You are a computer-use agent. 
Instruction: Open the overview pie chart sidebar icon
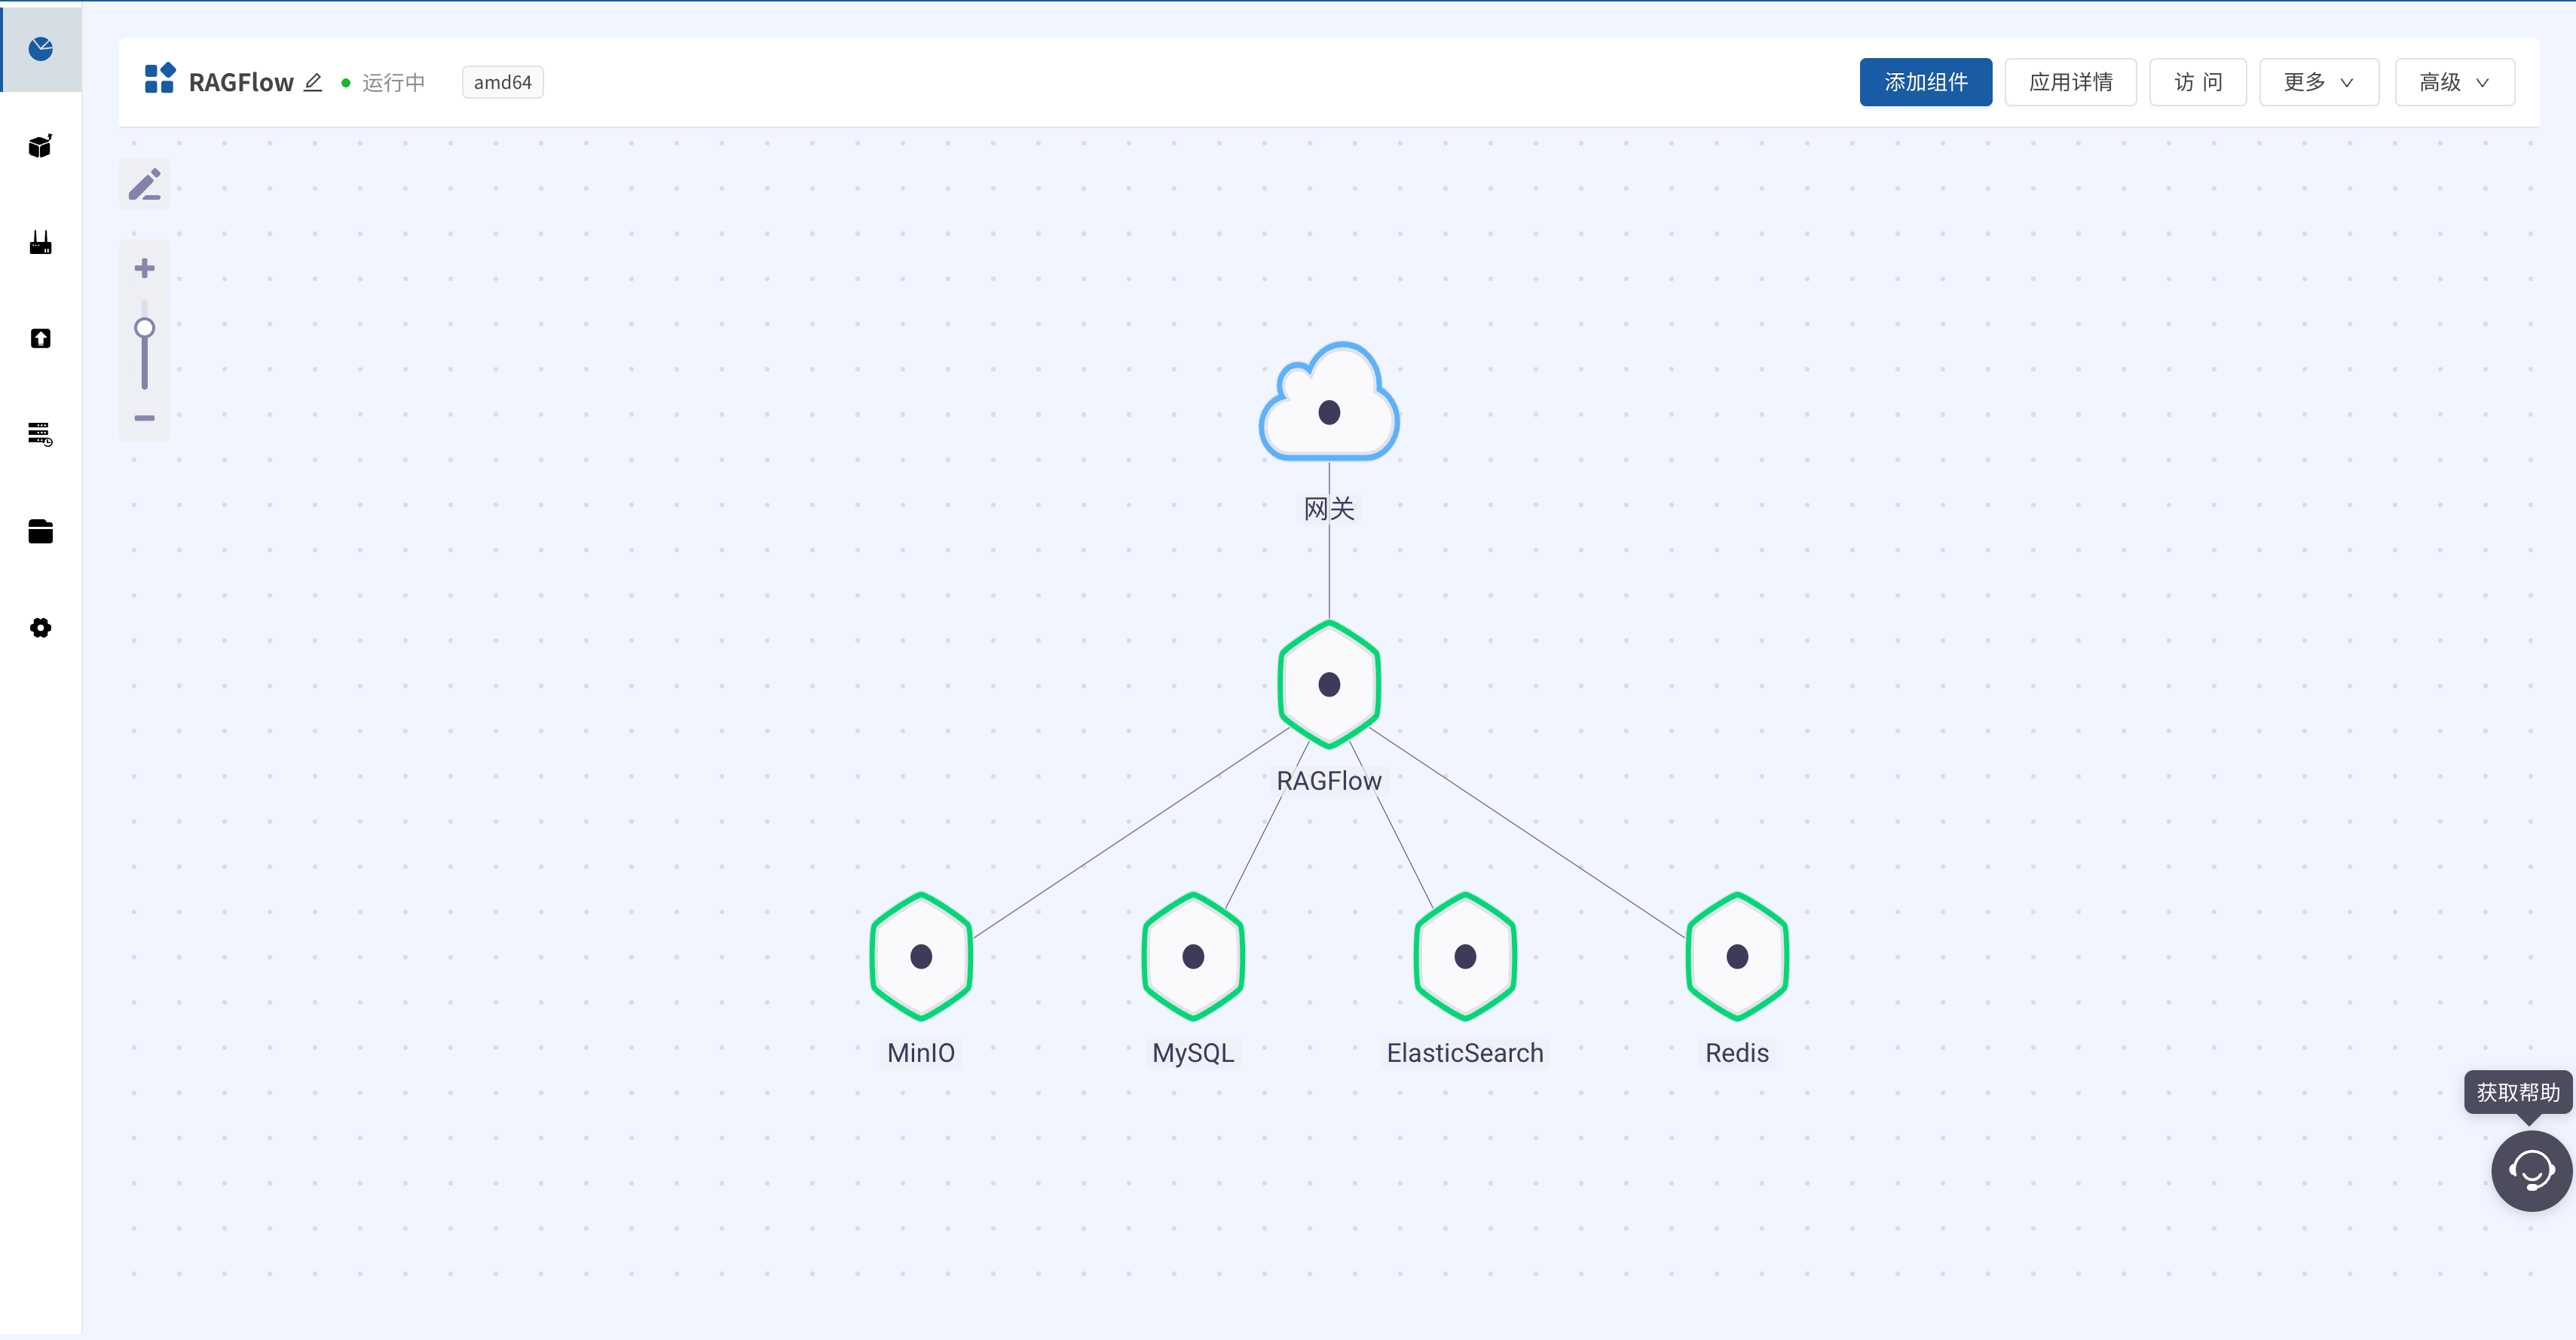click(41, 49)
